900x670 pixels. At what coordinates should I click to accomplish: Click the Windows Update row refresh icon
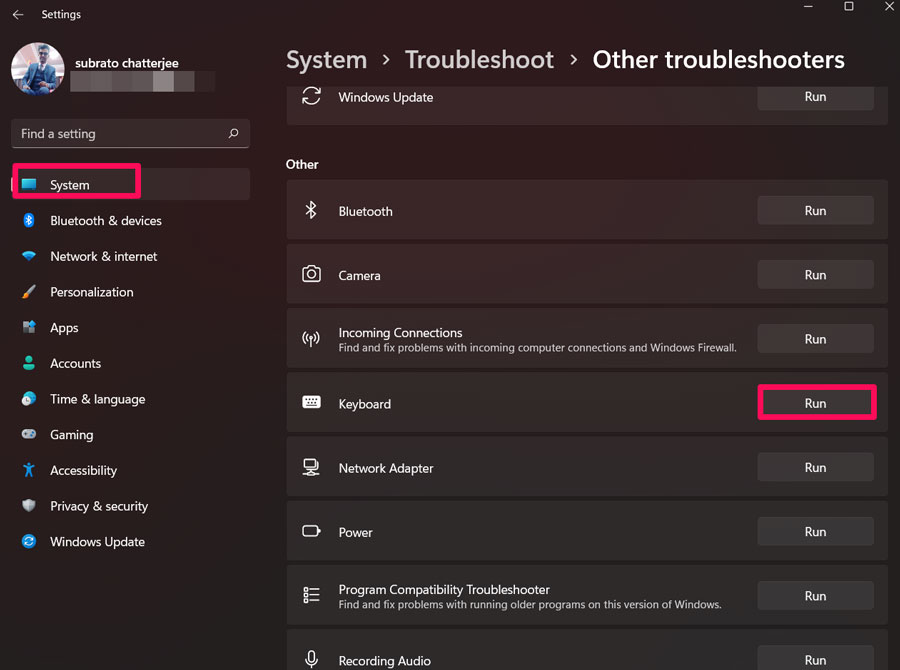pyautogui.click(x=312, y=96)
